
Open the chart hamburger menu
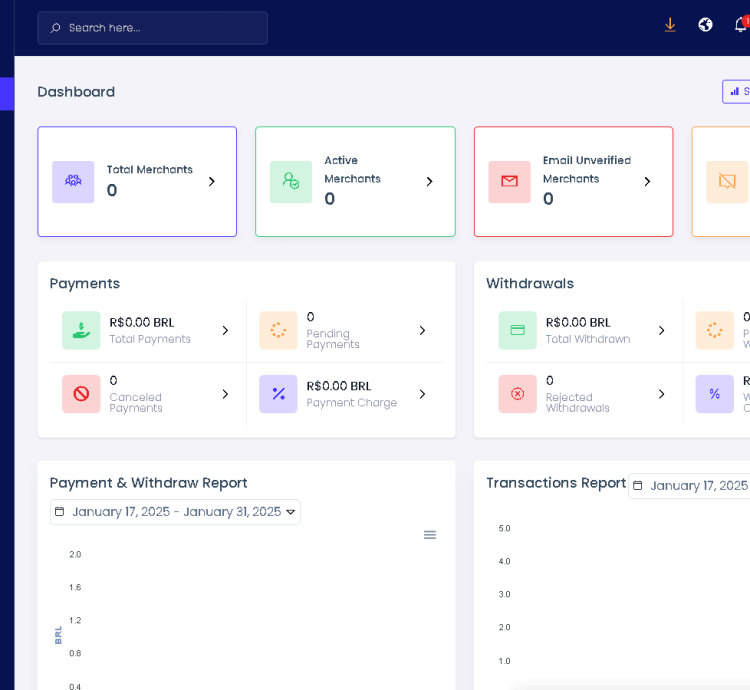(430, 535)
